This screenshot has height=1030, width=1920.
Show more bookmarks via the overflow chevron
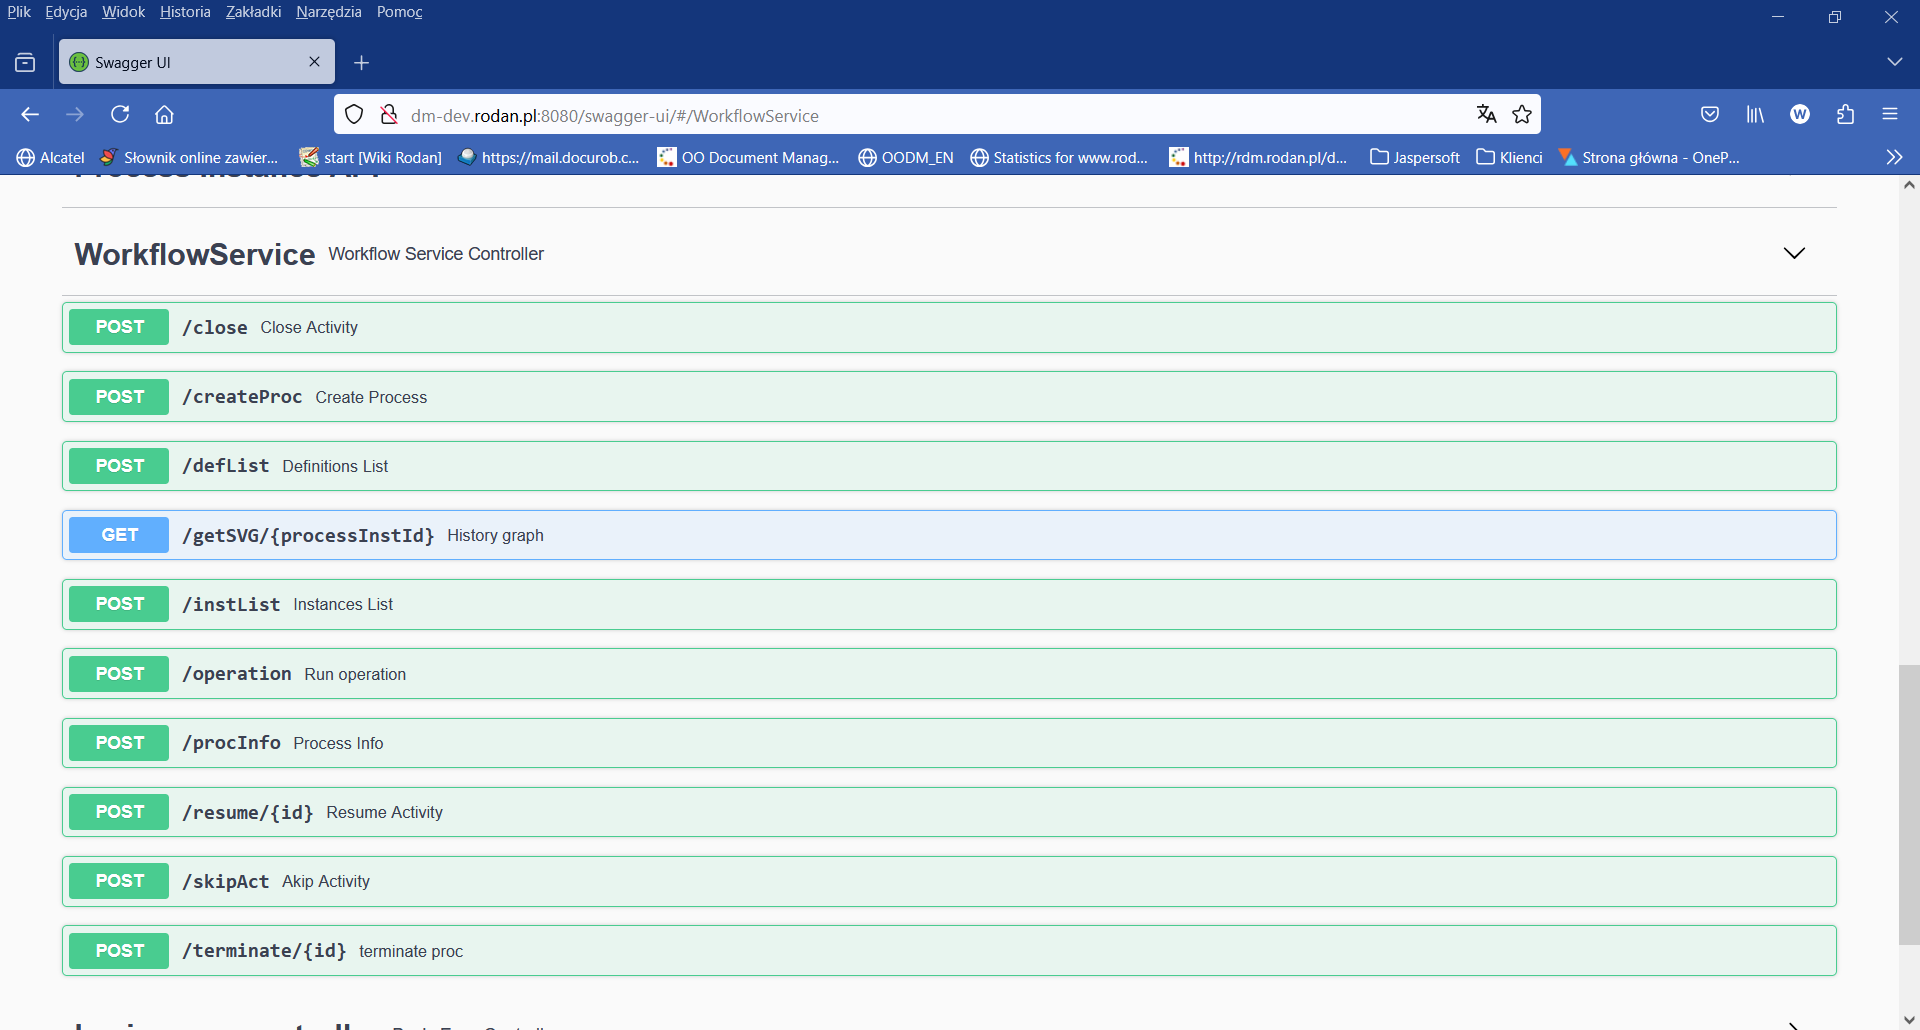(1894, 156)
